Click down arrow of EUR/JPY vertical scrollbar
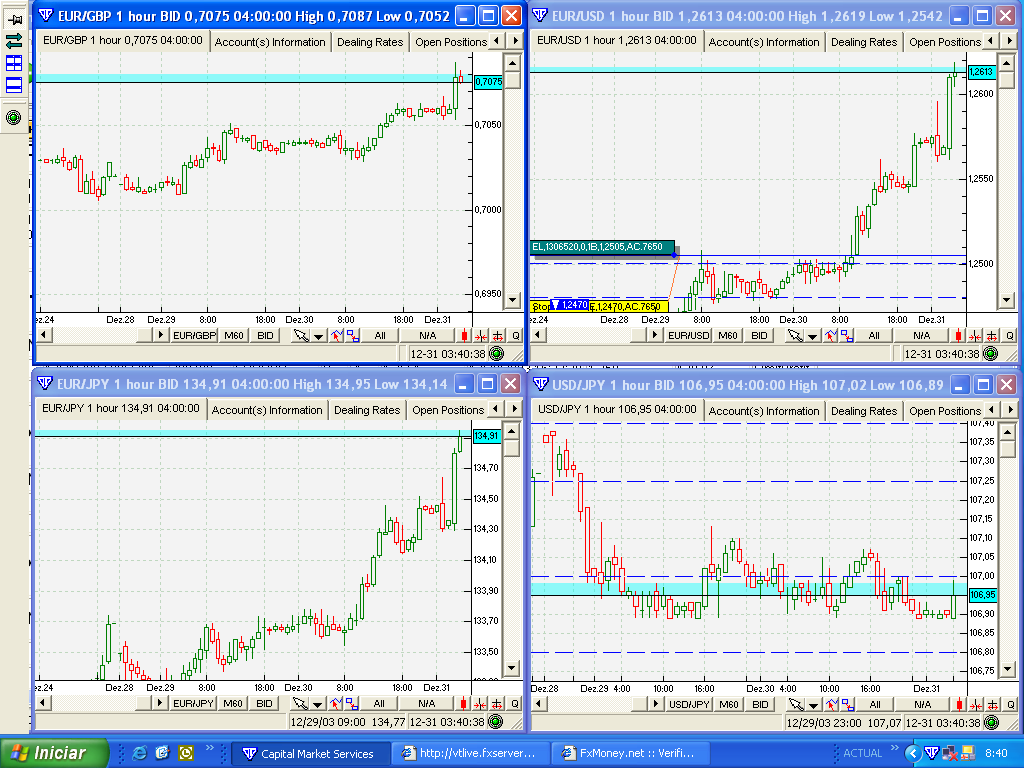 pos(512,668)
